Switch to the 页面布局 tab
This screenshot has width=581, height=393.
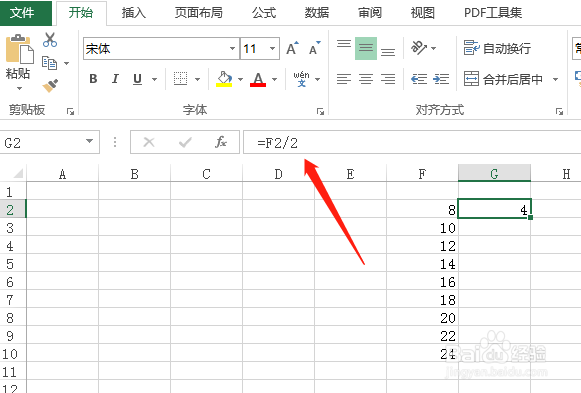(x=199, y=13)
